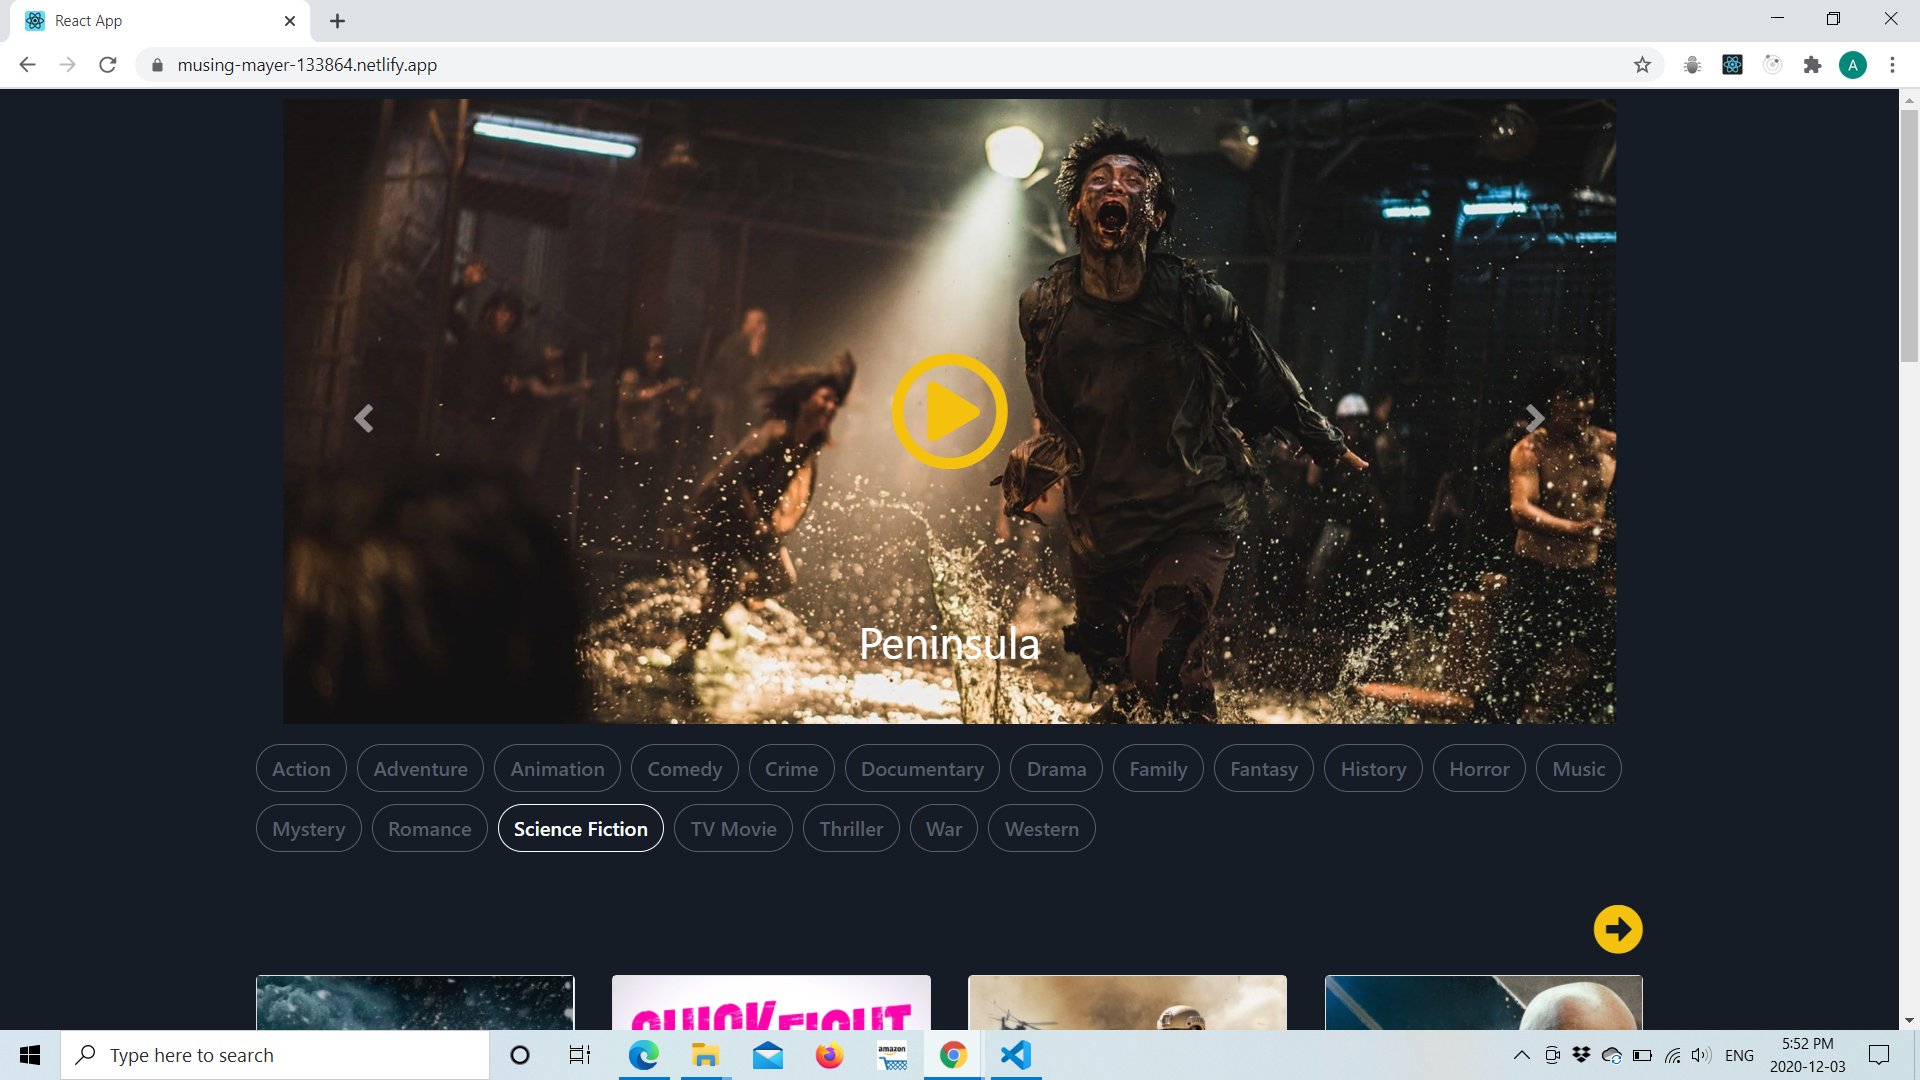Image resolution: width=1920 pixels, height=1080 pixels.
Task: Open the desert soldier movie poster
Action: (1127, 1002)
